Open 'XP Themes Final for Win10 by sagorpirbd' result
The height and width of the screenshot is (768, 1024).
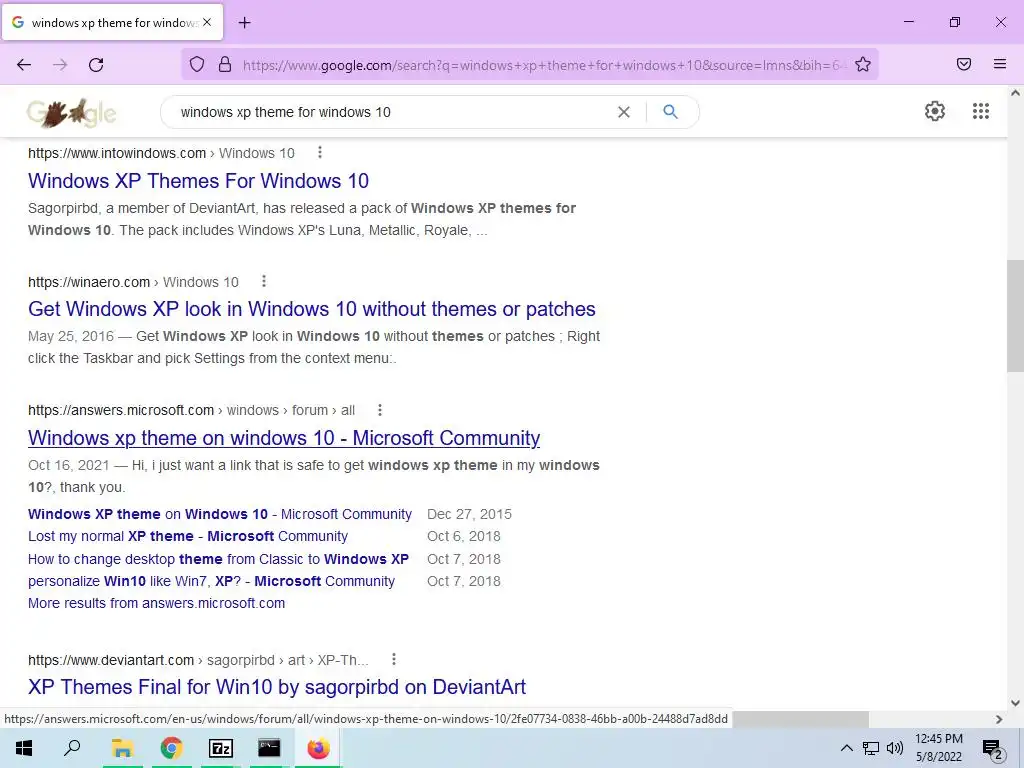[277, 687]
